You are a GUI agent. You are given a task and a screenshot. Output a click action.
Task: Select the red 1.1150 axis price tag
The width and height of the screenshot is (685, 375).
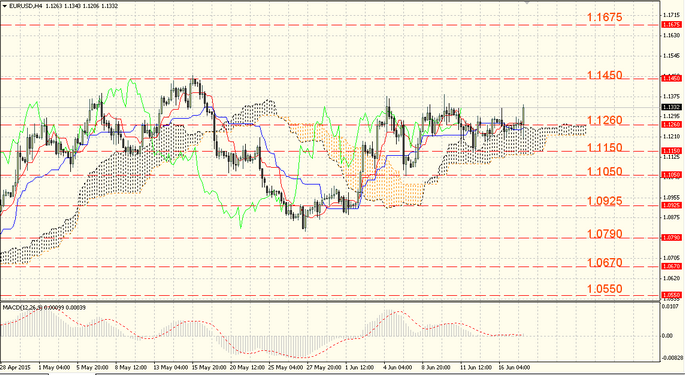[x=671, y=151]
